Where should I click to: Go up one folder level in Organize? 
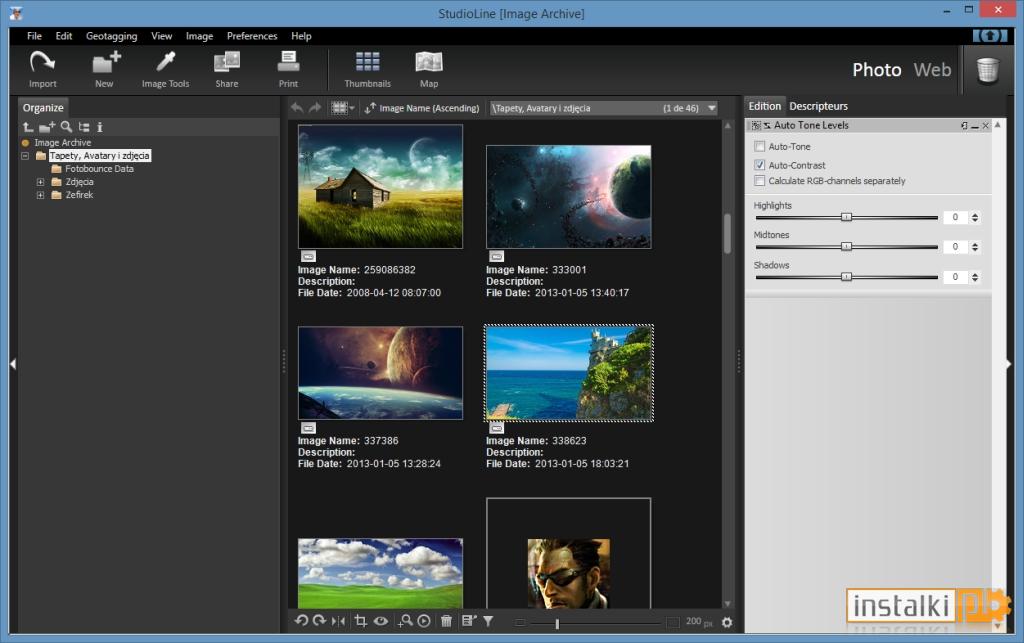click(x=28, y=127)
